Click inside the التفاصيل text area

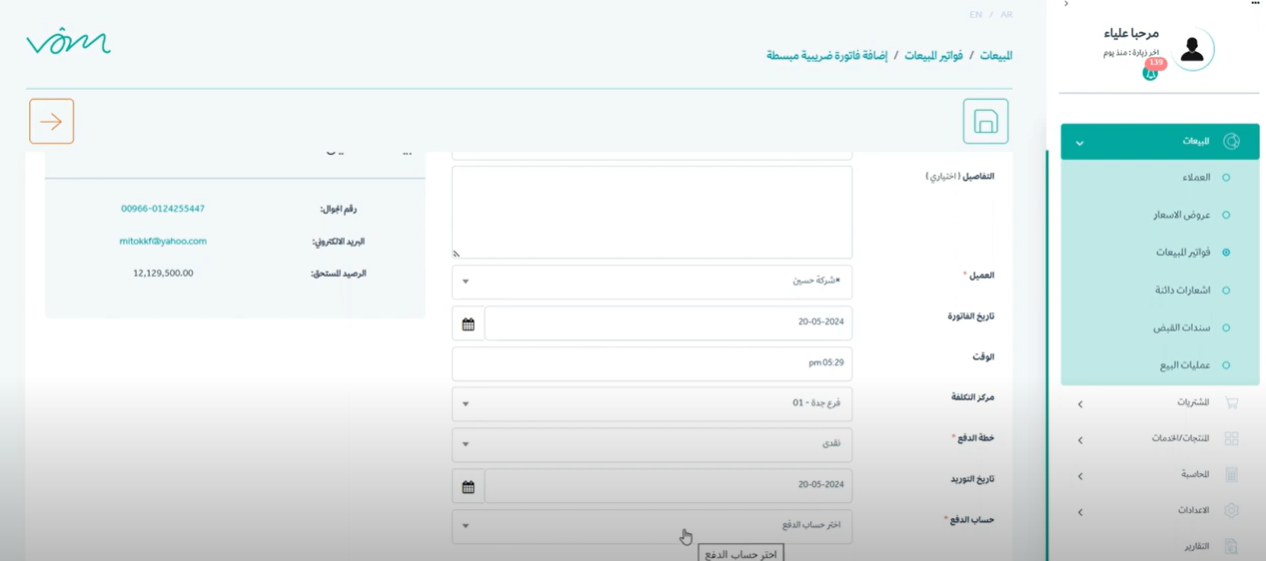tap(652, 212)
